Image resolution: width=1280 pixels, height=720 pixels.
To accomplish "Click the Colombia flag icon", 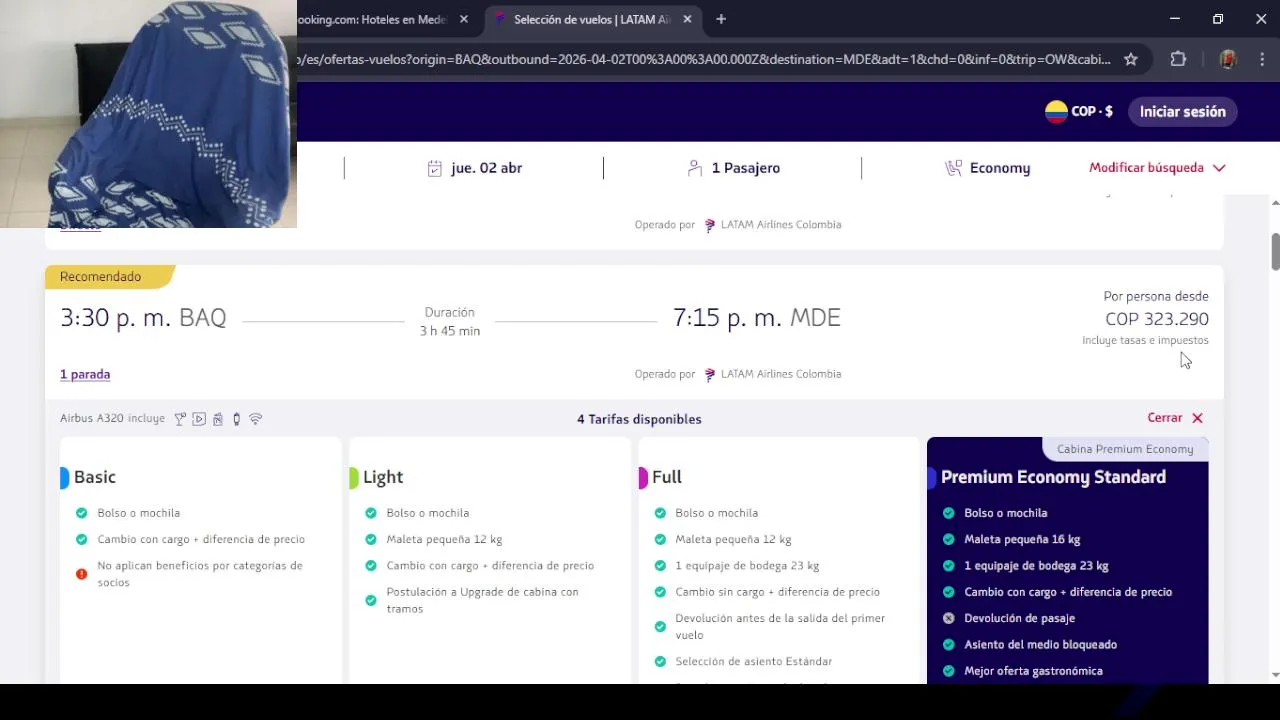I will click(1056, 111).
